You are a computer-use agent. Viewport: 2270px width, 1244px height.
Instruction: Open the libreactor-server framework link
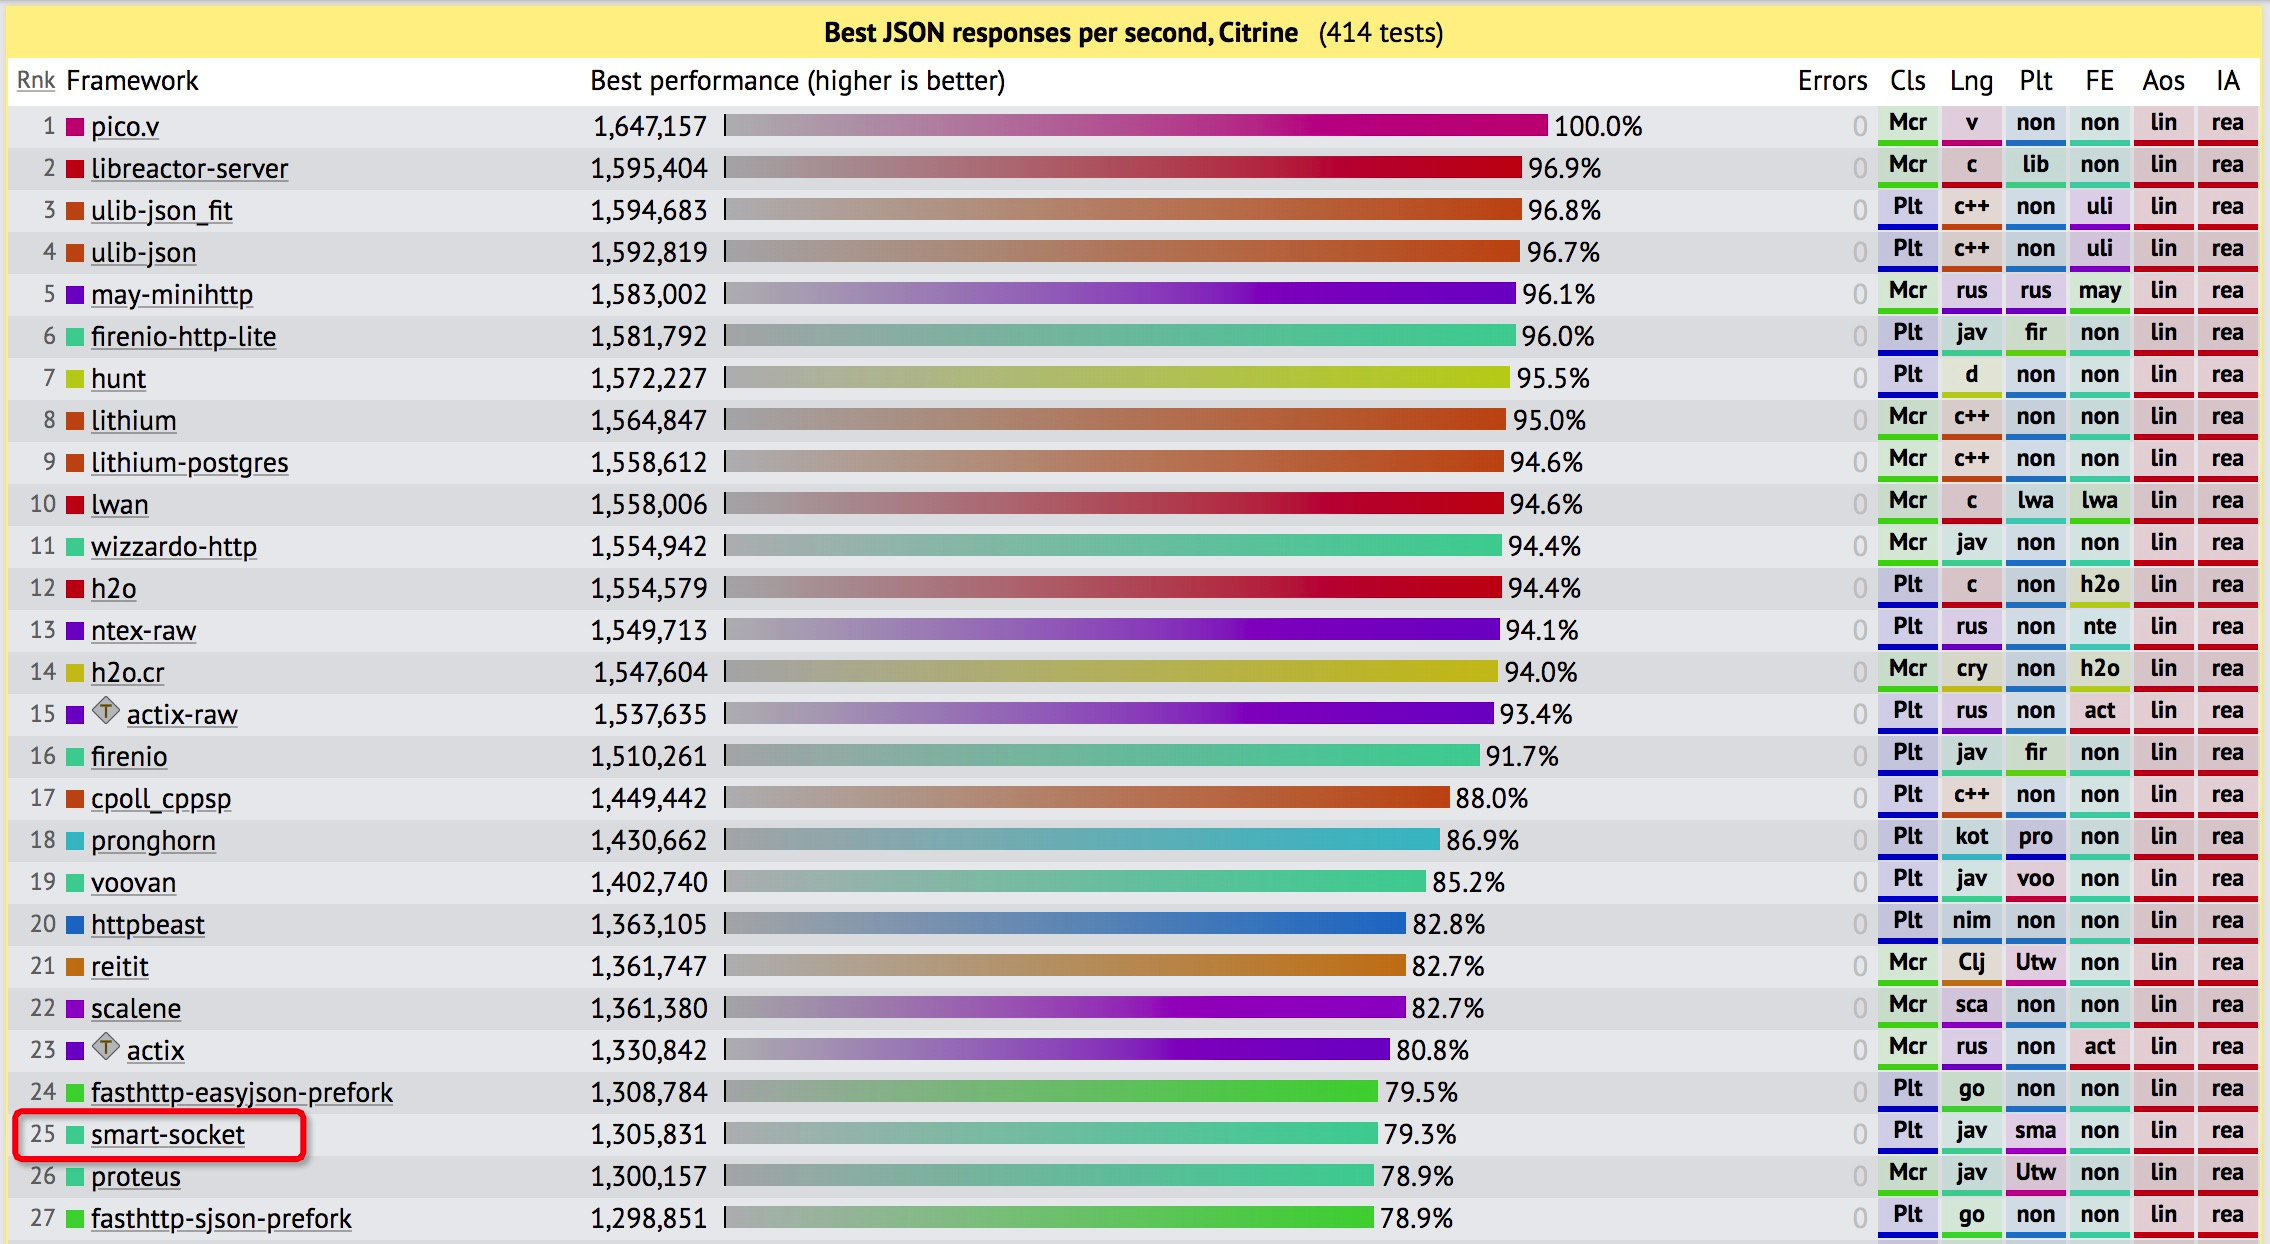click(189, 169)
